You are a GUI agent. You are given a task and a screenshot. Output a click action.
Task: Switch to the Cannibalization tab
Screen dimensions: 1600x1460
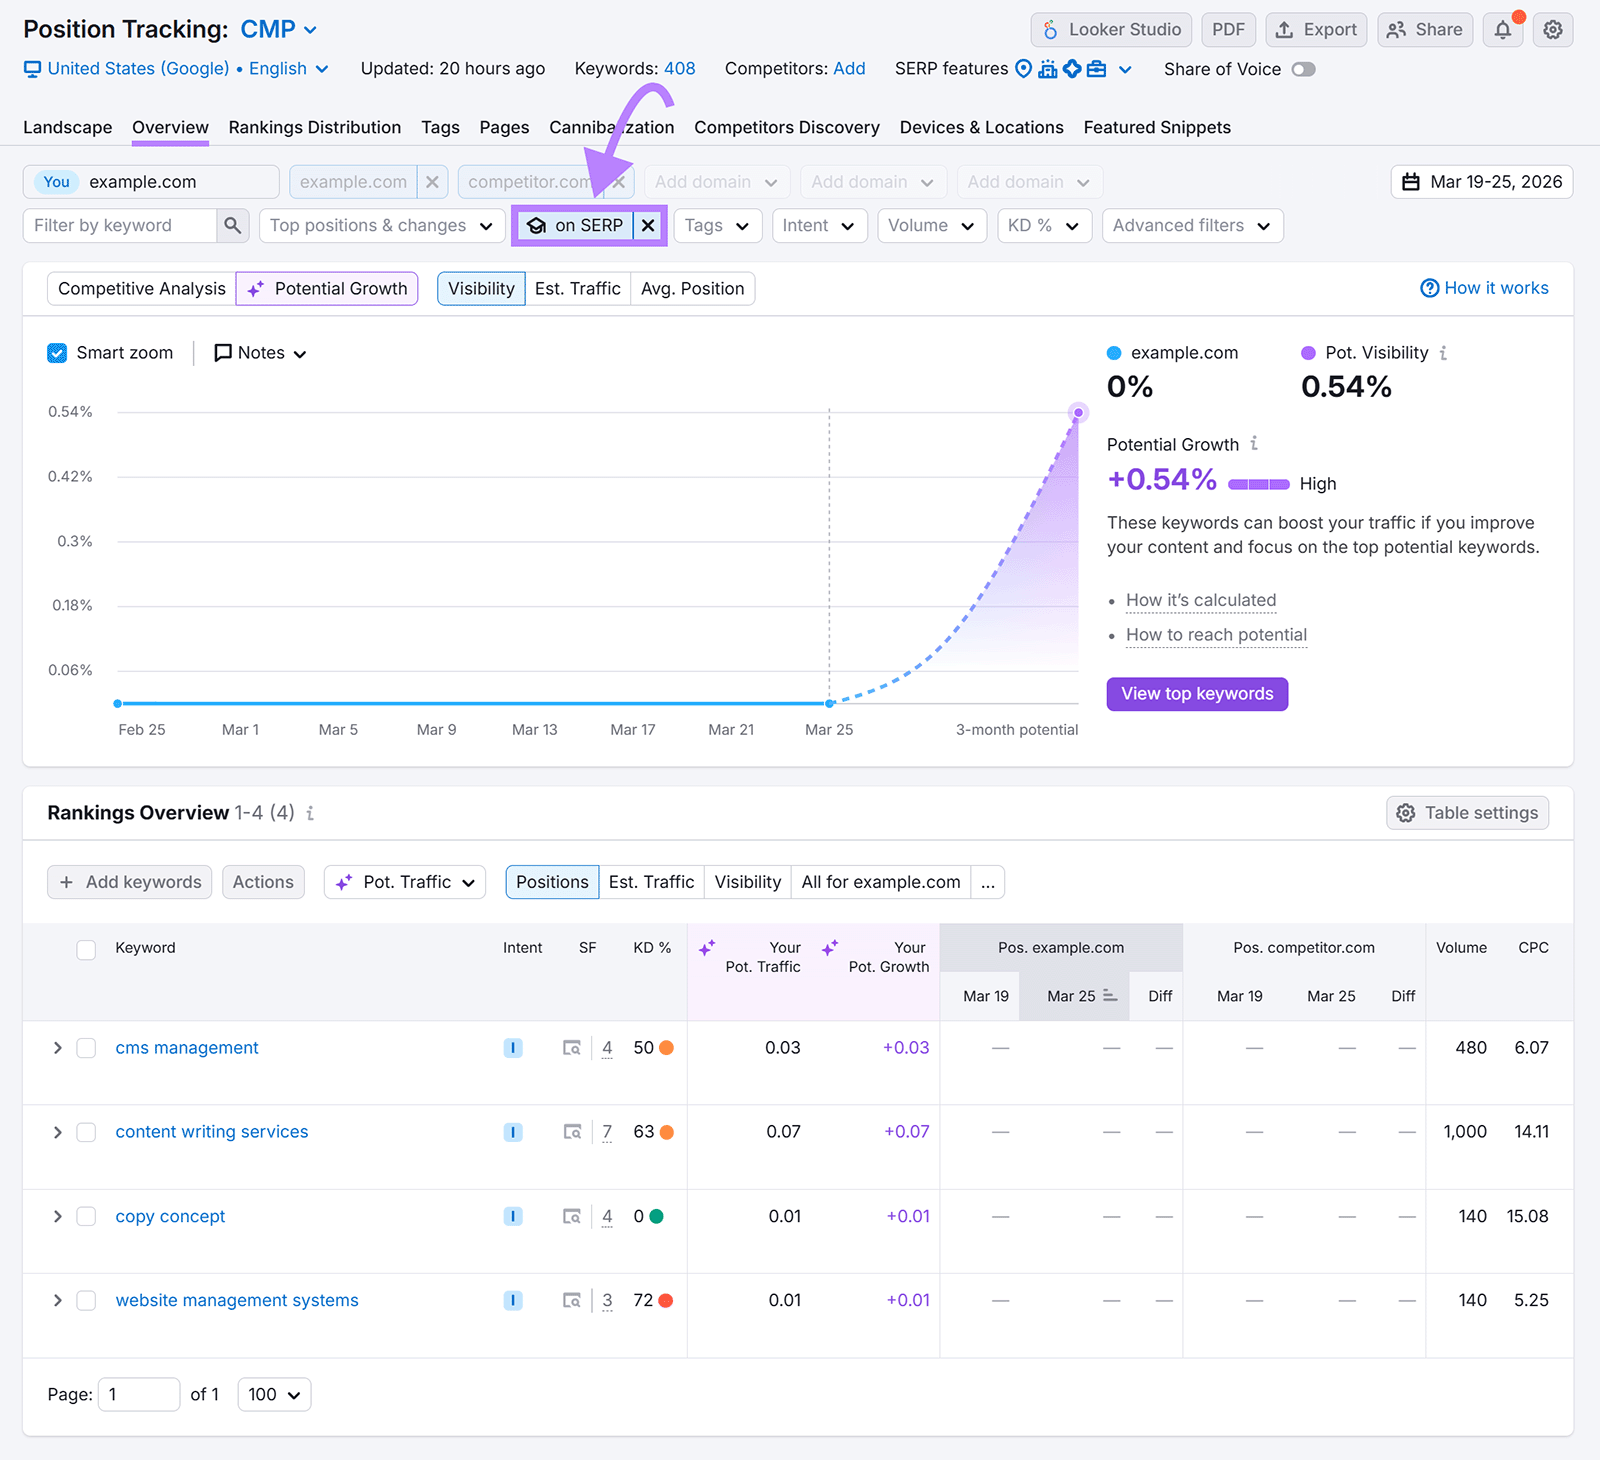pyautogui.click(x=611, y=127)
